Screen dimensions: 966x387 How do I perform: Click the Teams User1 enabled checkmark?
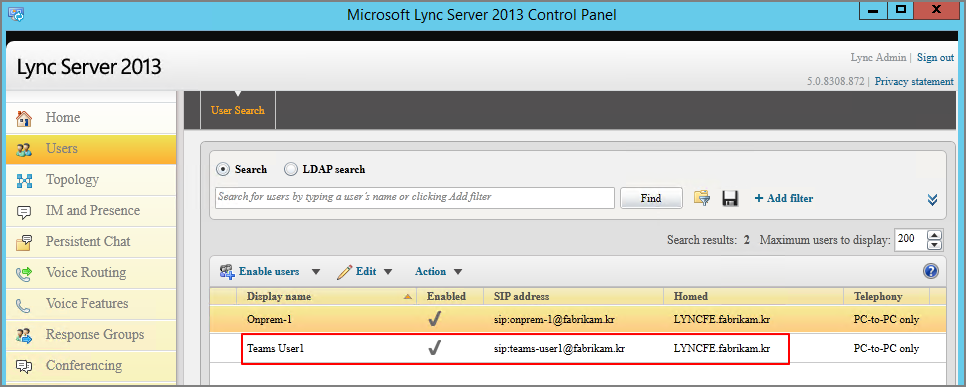[434, 349]
